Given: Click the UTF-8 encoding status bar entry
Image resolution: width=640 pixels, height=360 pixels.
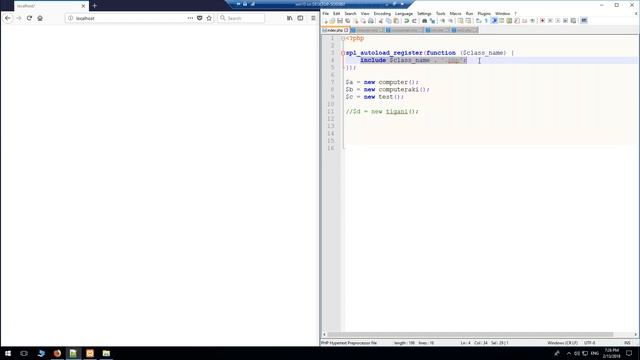Looking at the screenshot, I should pyautogui.click(x=589, y=343).
